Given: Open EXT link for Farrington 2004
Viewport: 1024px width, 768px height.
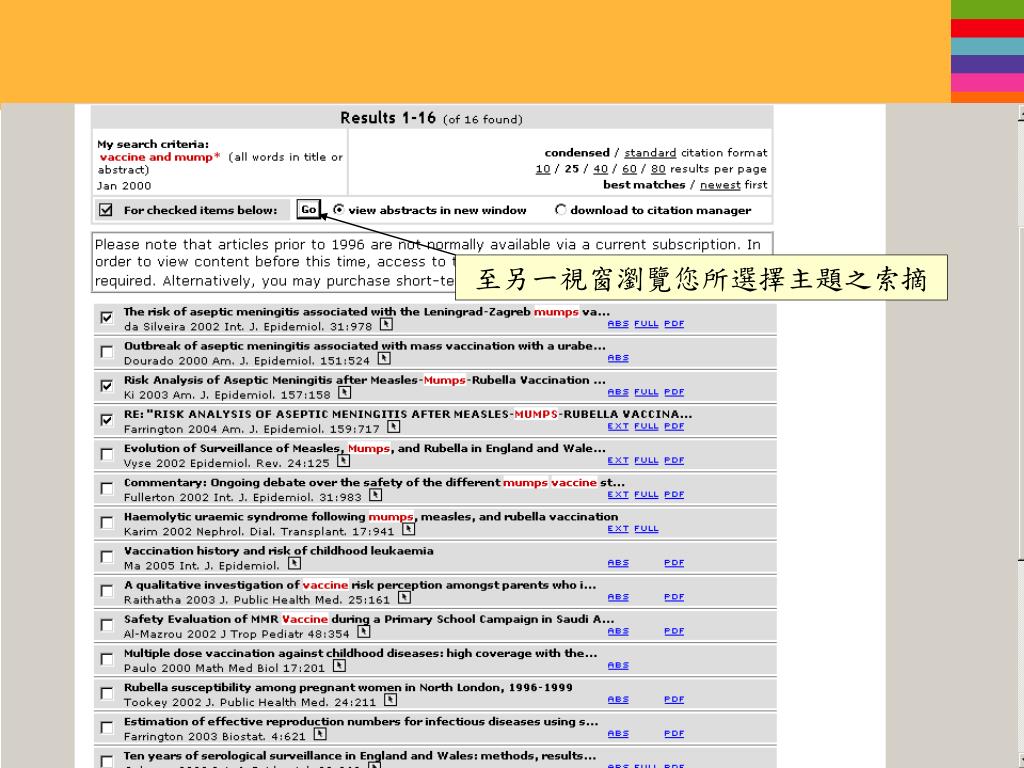Looking at the screenshot, I should click(618, 426).
